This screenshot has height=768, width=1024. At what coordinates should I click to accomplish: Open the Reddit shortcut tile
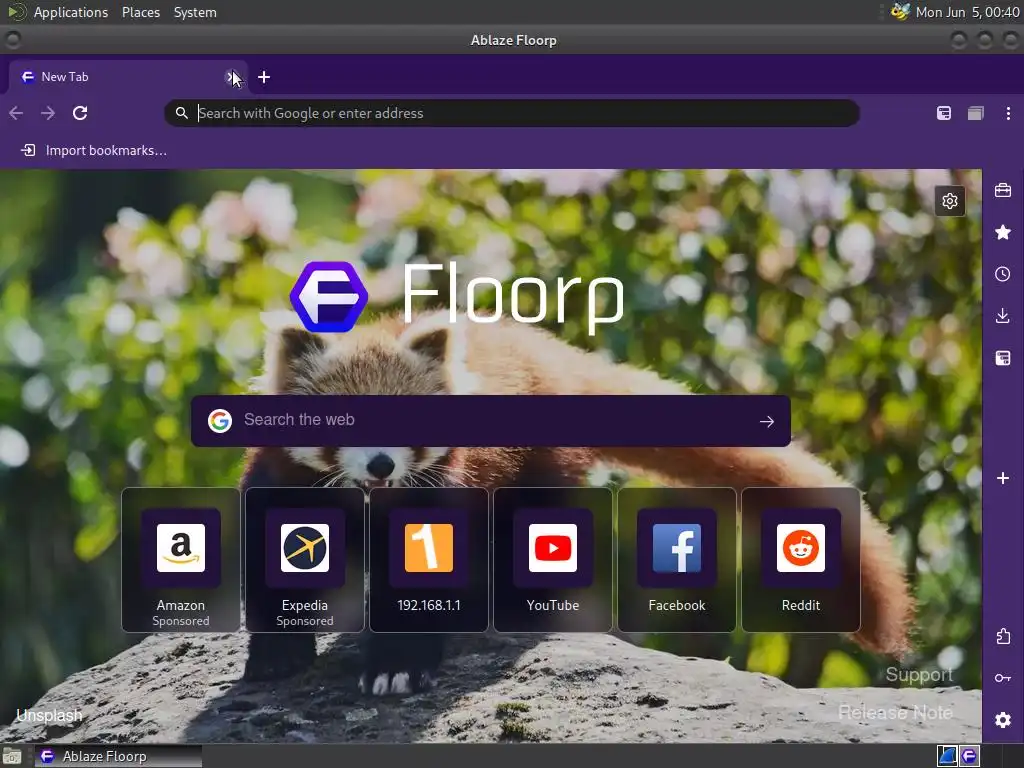click(801, 560)
